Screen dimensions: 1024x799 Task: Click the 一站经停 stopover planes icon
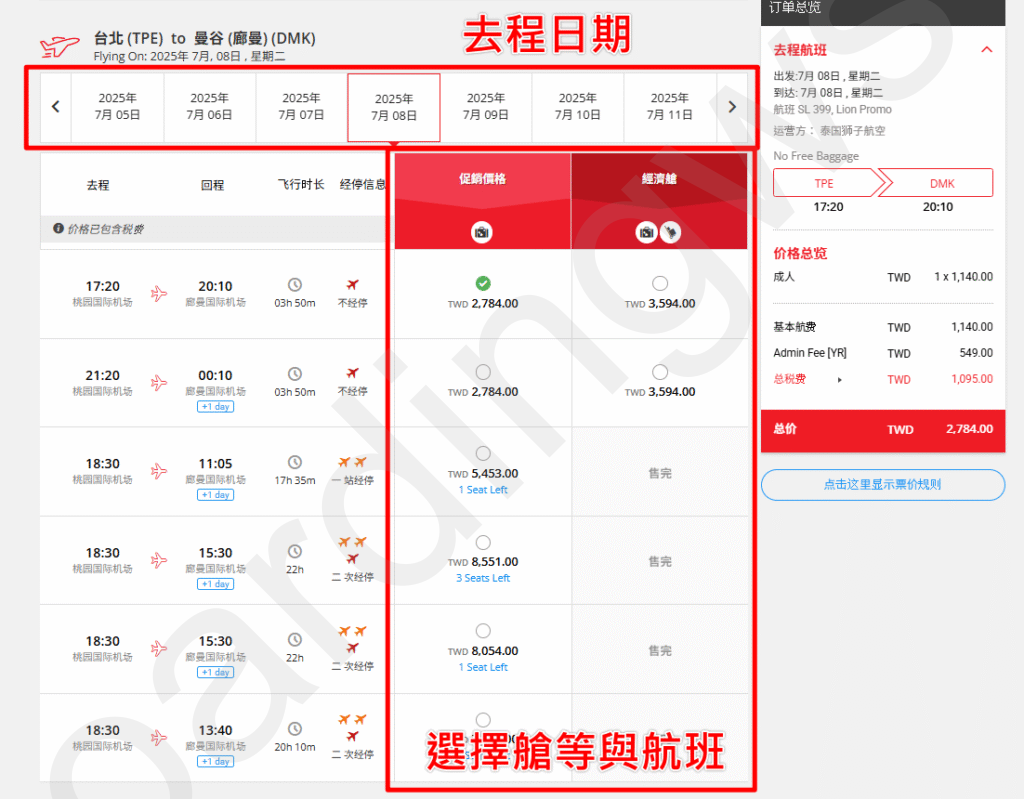pos(353,462)
